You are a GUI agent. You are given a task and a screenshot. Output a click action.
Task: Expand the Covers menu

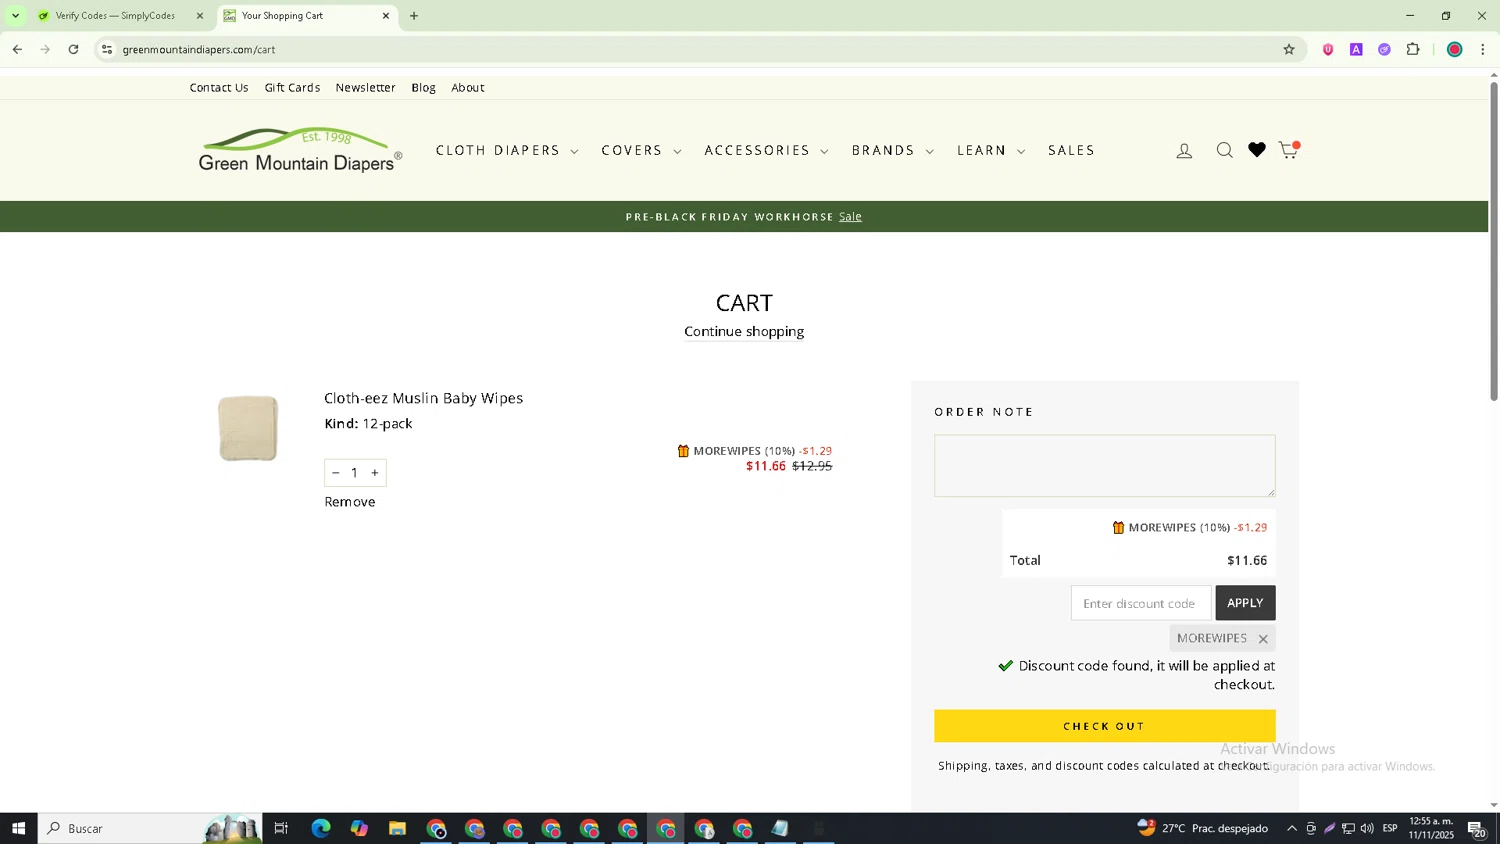click(641, 151)
